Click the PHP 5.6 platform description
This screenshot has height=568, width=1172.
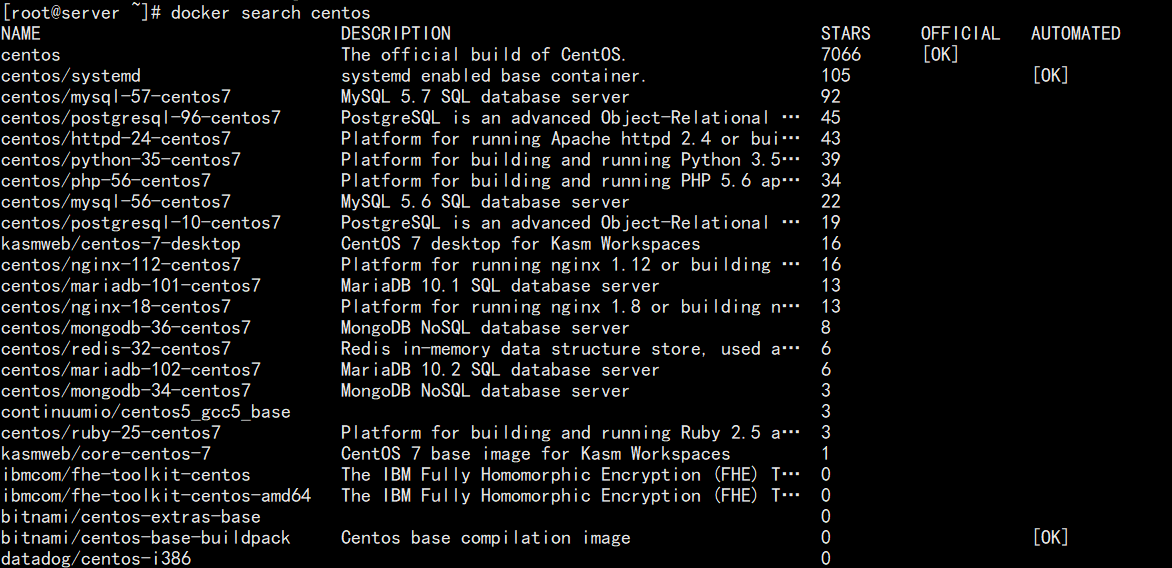pyautogui.click(x=570, y=181)
